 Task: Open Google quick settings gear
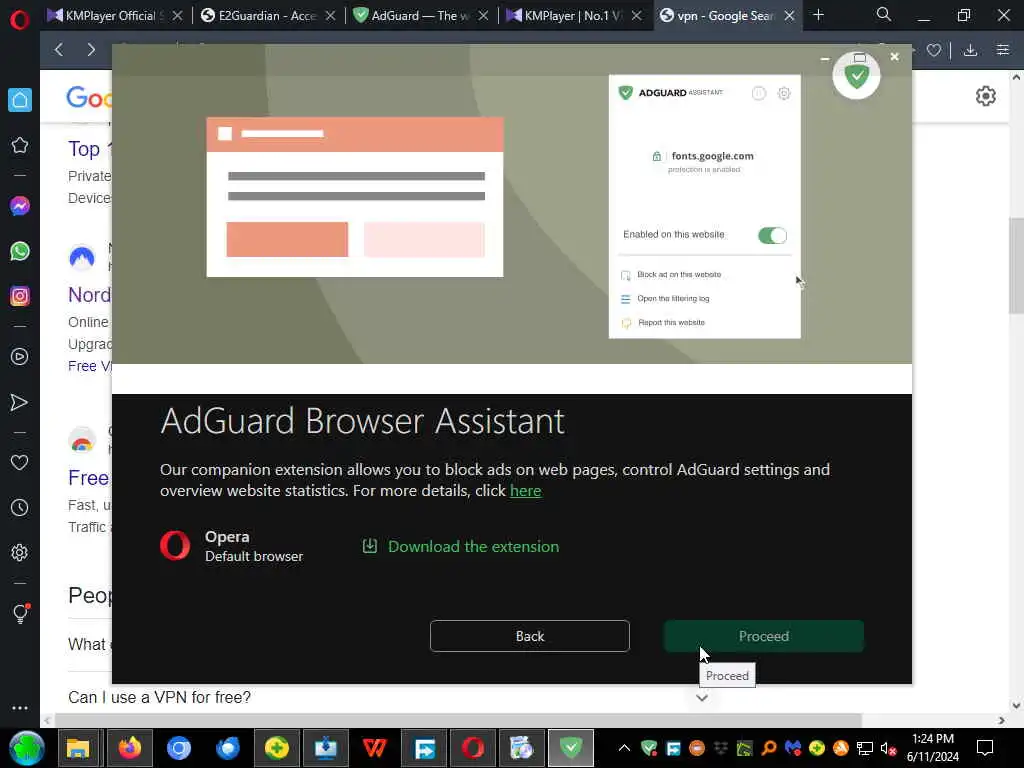985,96
